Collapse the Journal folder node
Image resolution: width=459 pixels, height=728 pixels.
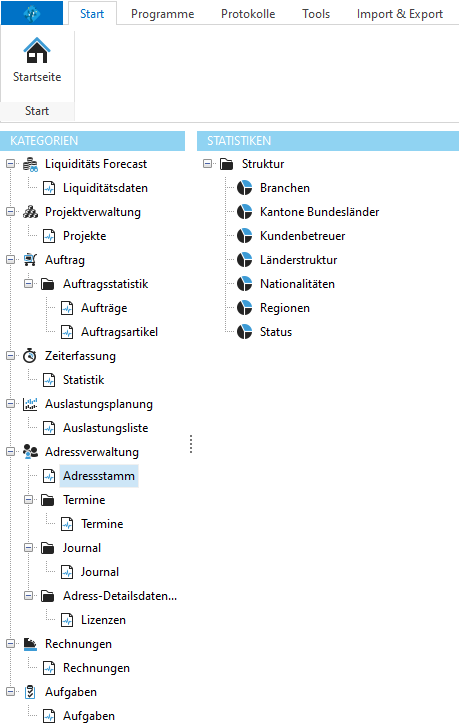28,547
